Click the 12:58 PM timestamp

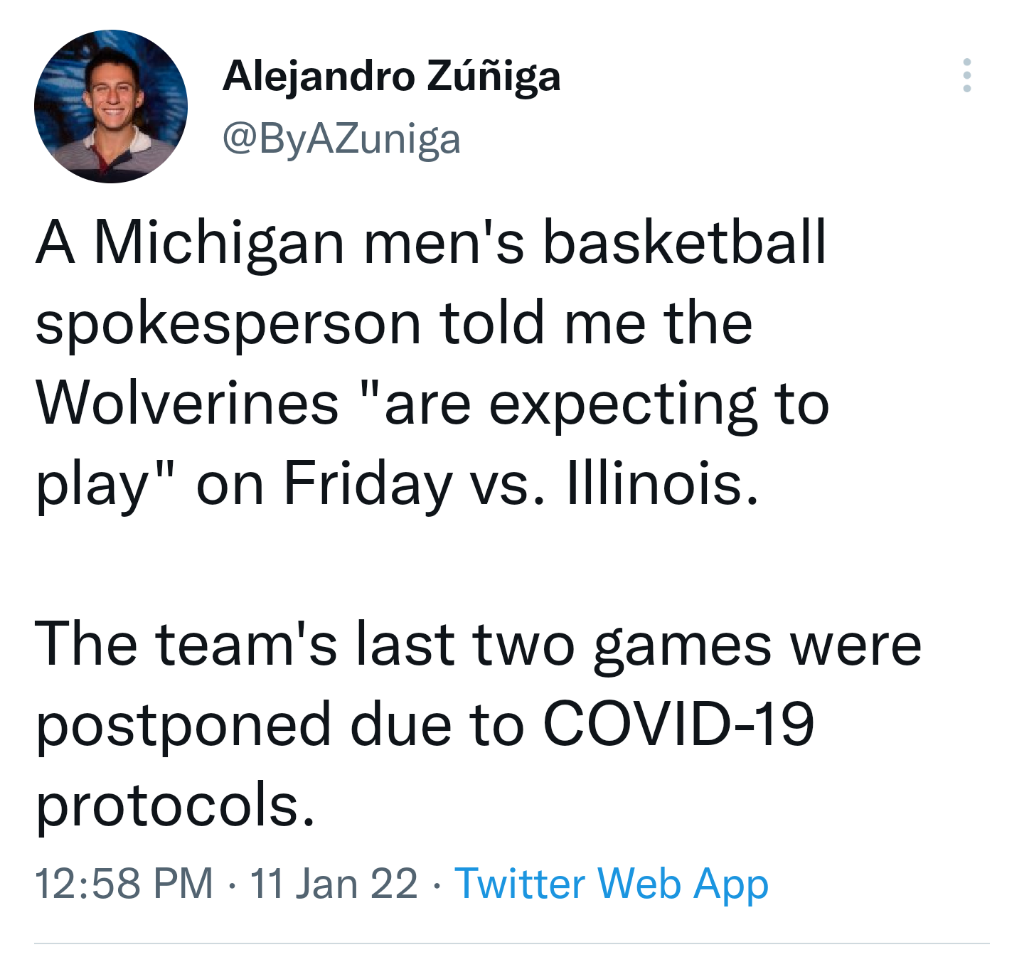tap(124, 884)
